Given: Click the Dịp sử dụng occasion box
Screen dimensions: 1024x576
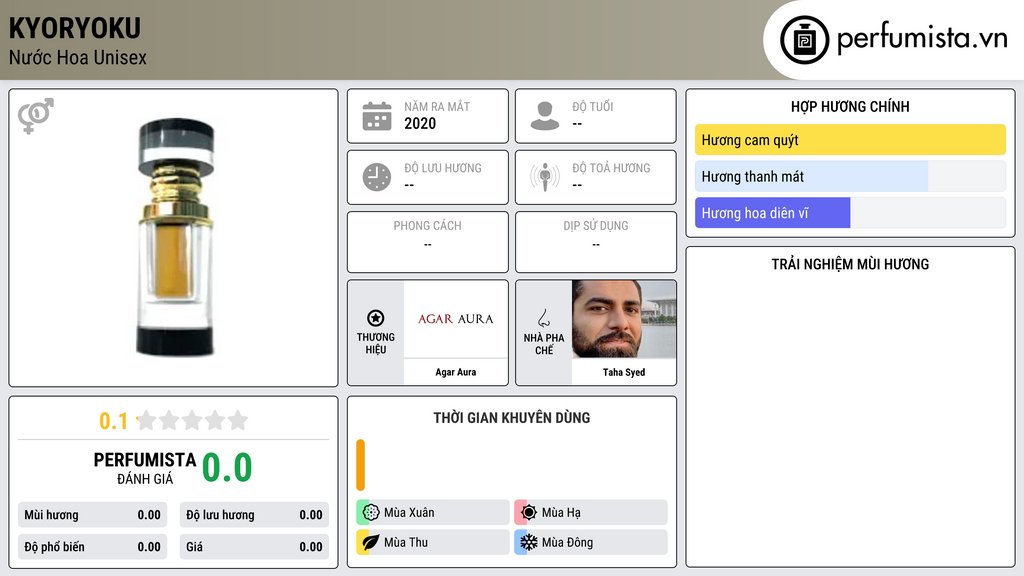Looking at the screenshot, I should point(596,242).
